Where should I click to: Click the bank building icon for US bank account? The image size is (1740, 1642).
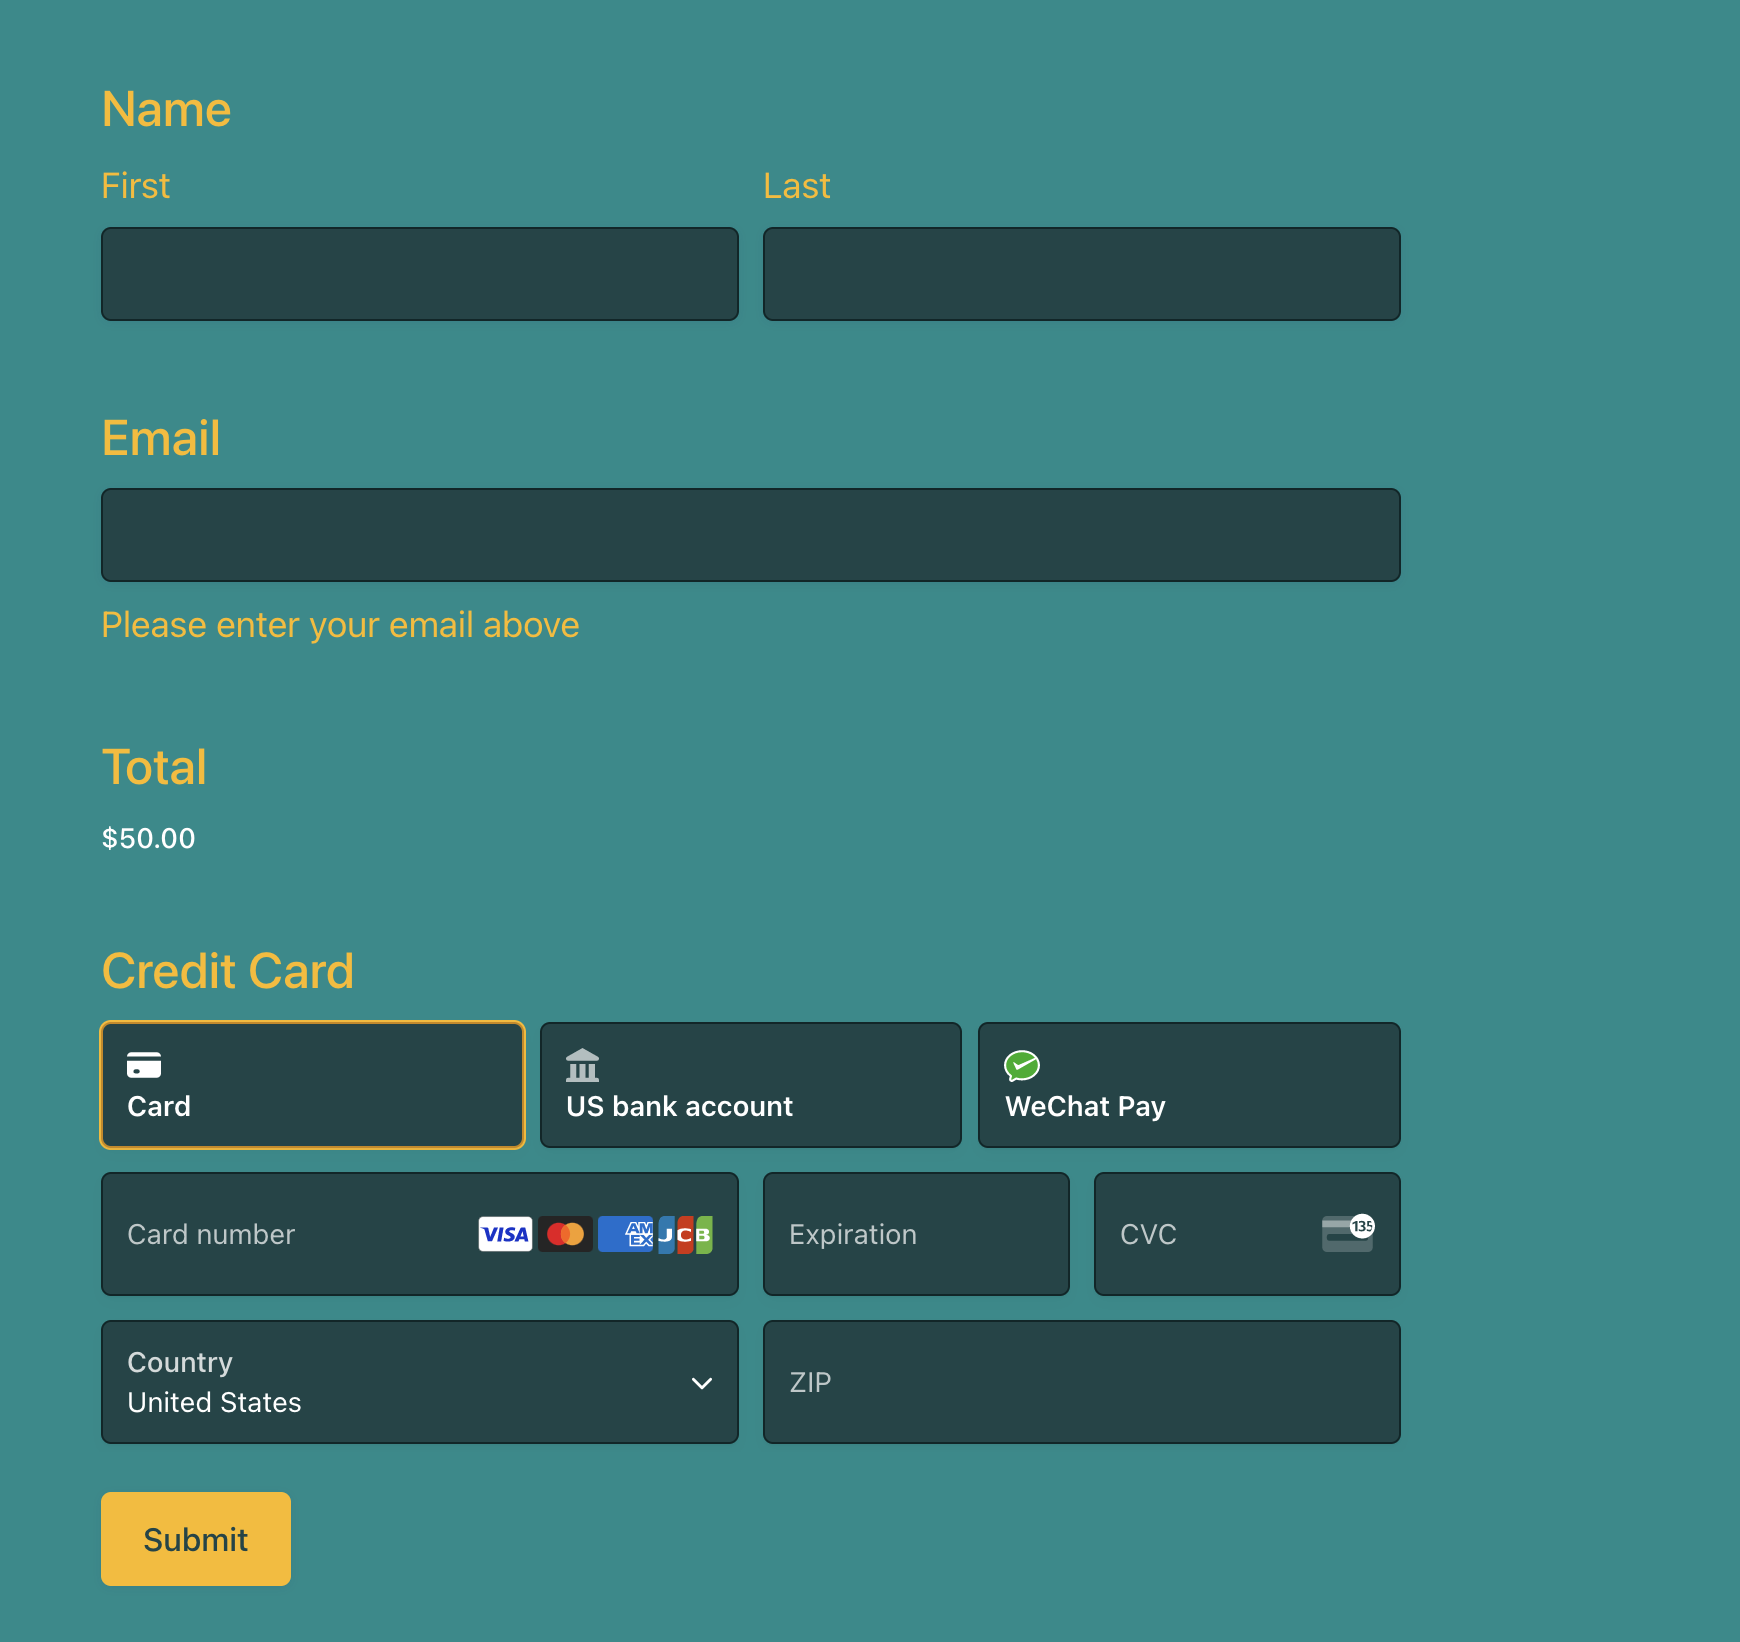click(x=582, y=1065)
